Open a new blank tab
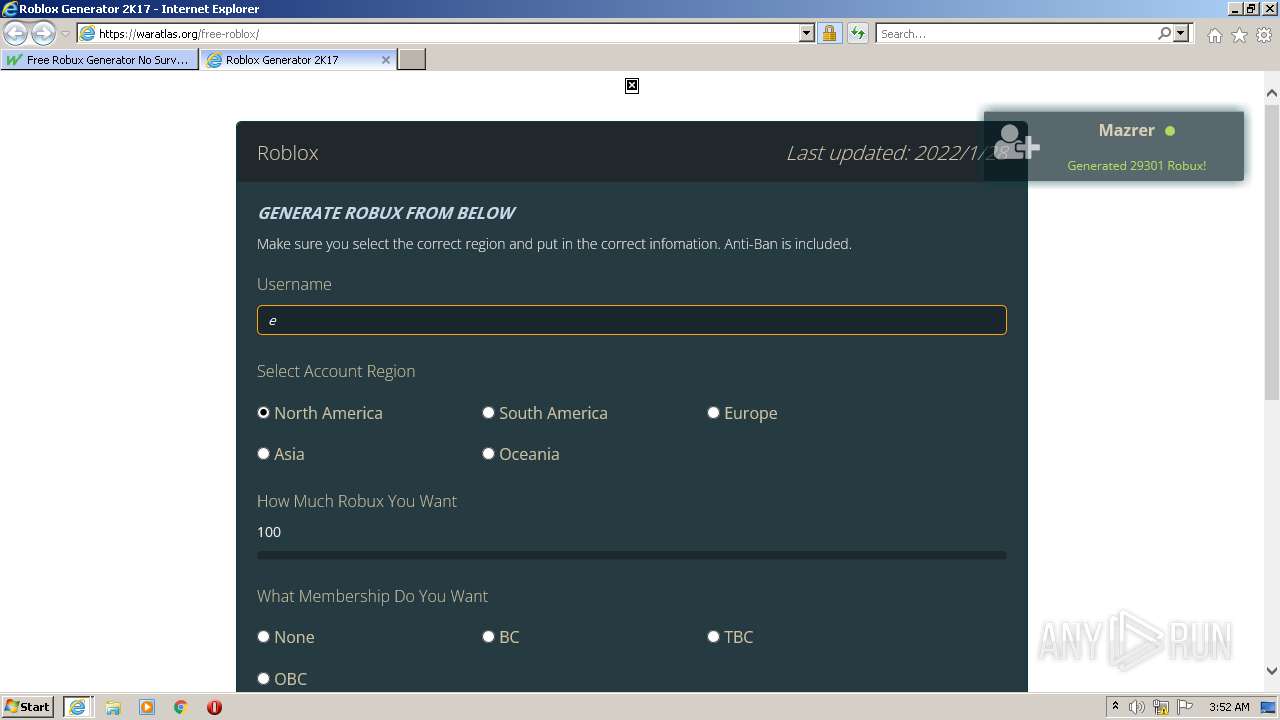 pyautogui.click(x=412, y=60)
